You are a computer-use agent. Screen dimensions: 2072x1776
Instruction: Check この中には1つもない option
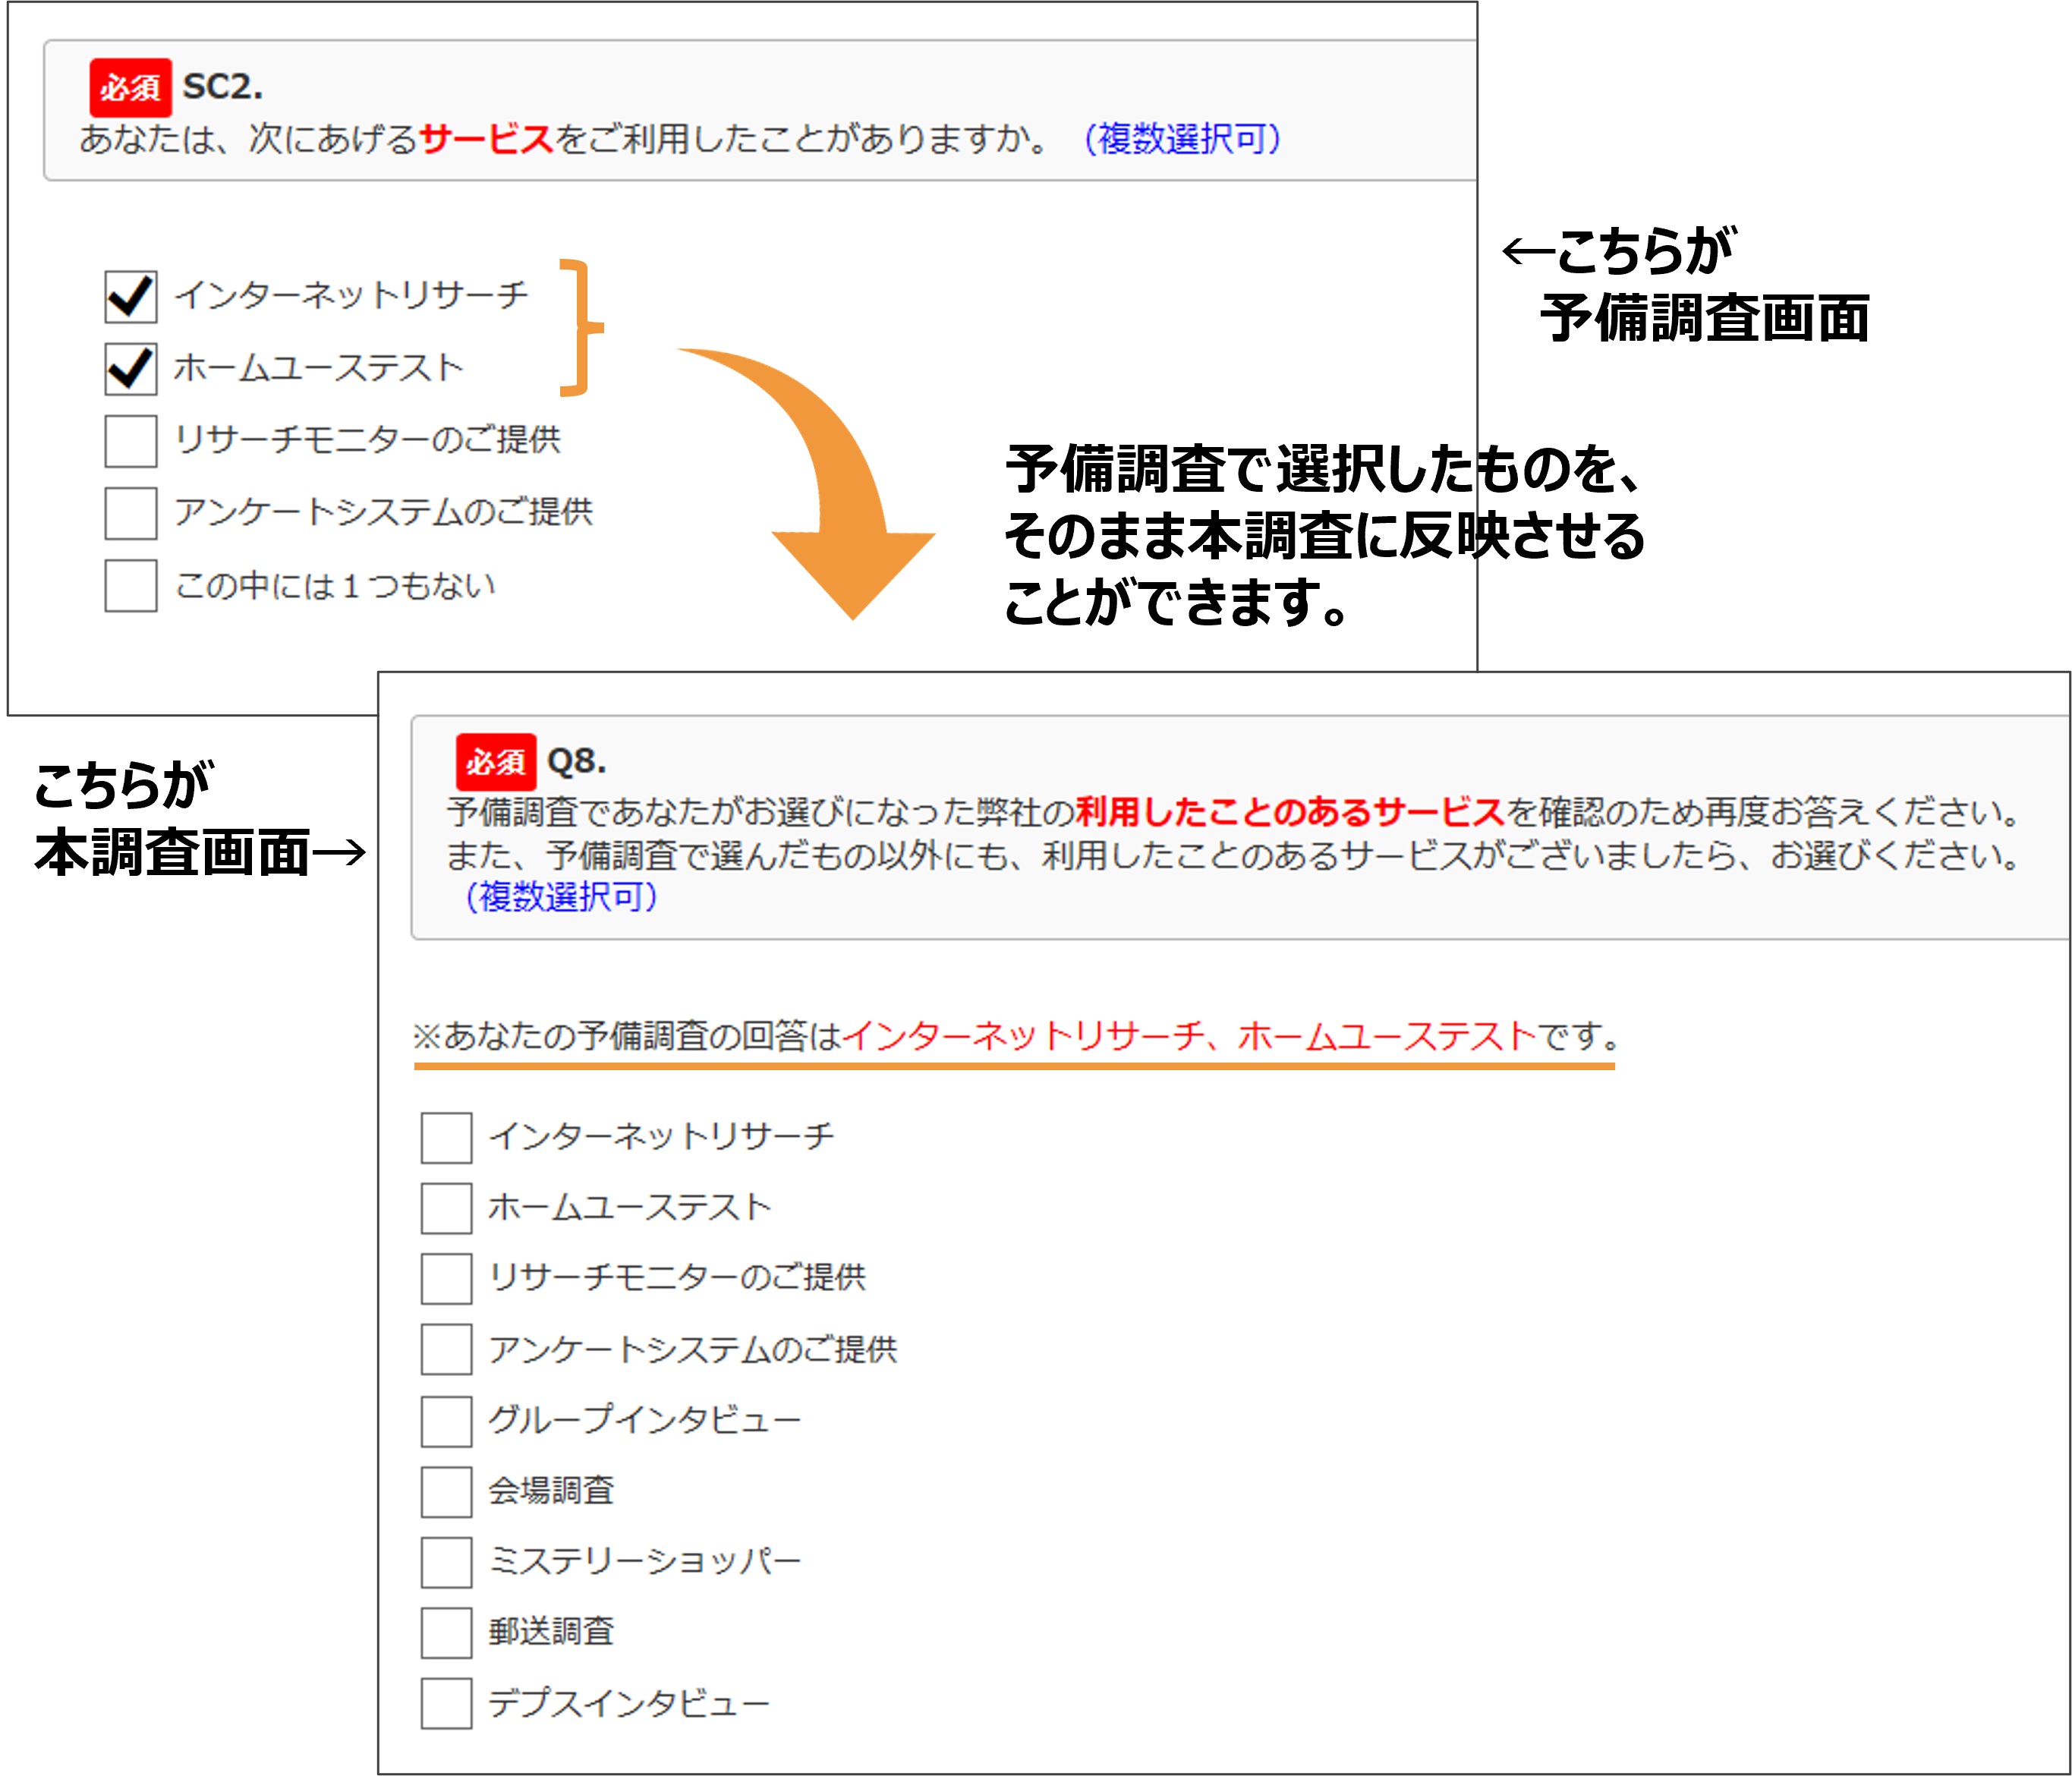[x=130, y=586]
